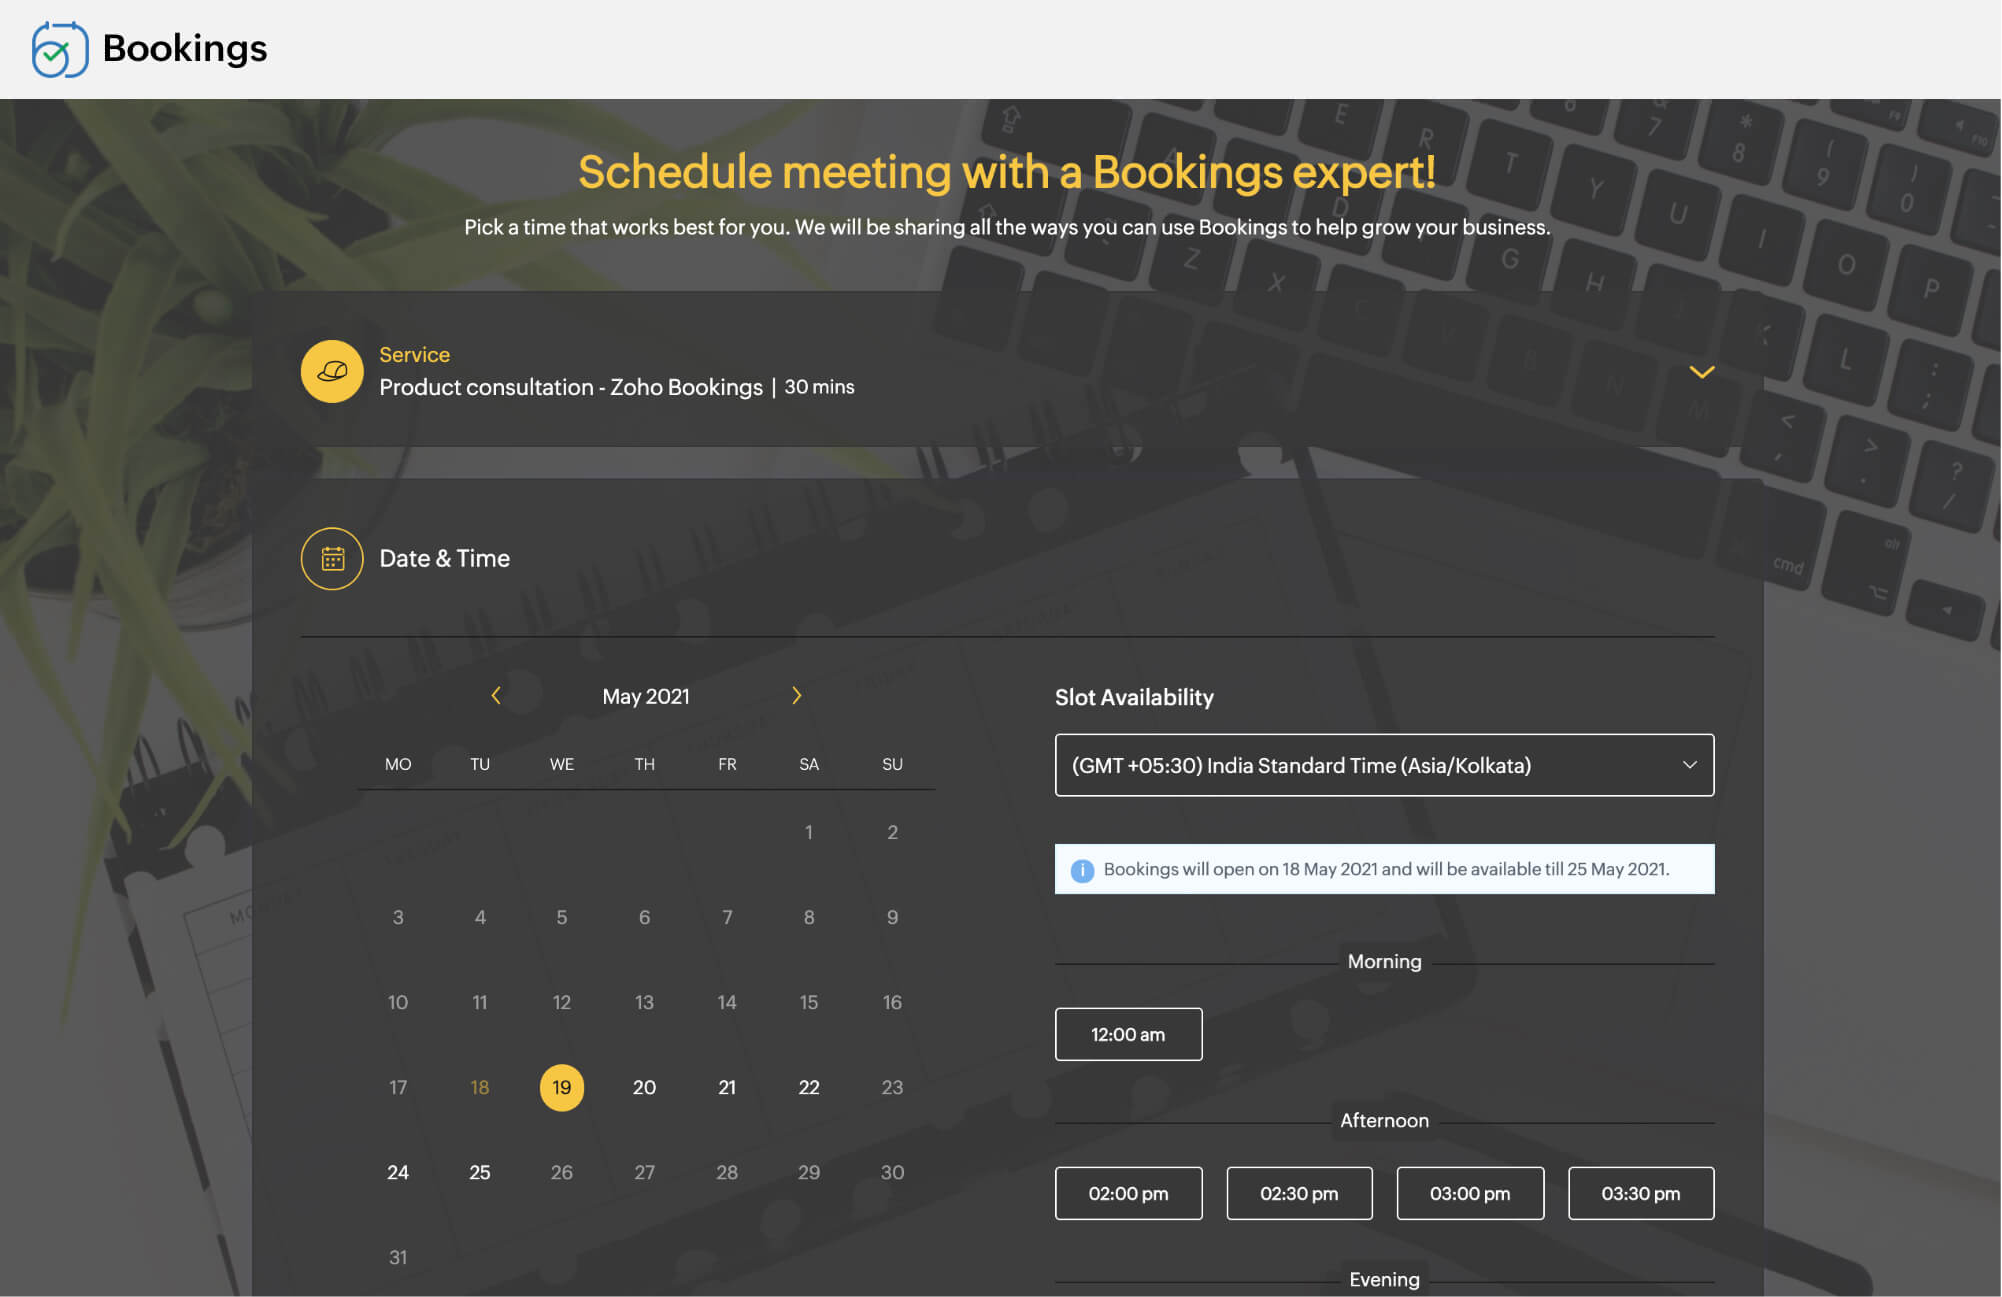The image size is (2002, 1297).
Task: Go to next month in calendar
Action: click(x=797, y=695)
